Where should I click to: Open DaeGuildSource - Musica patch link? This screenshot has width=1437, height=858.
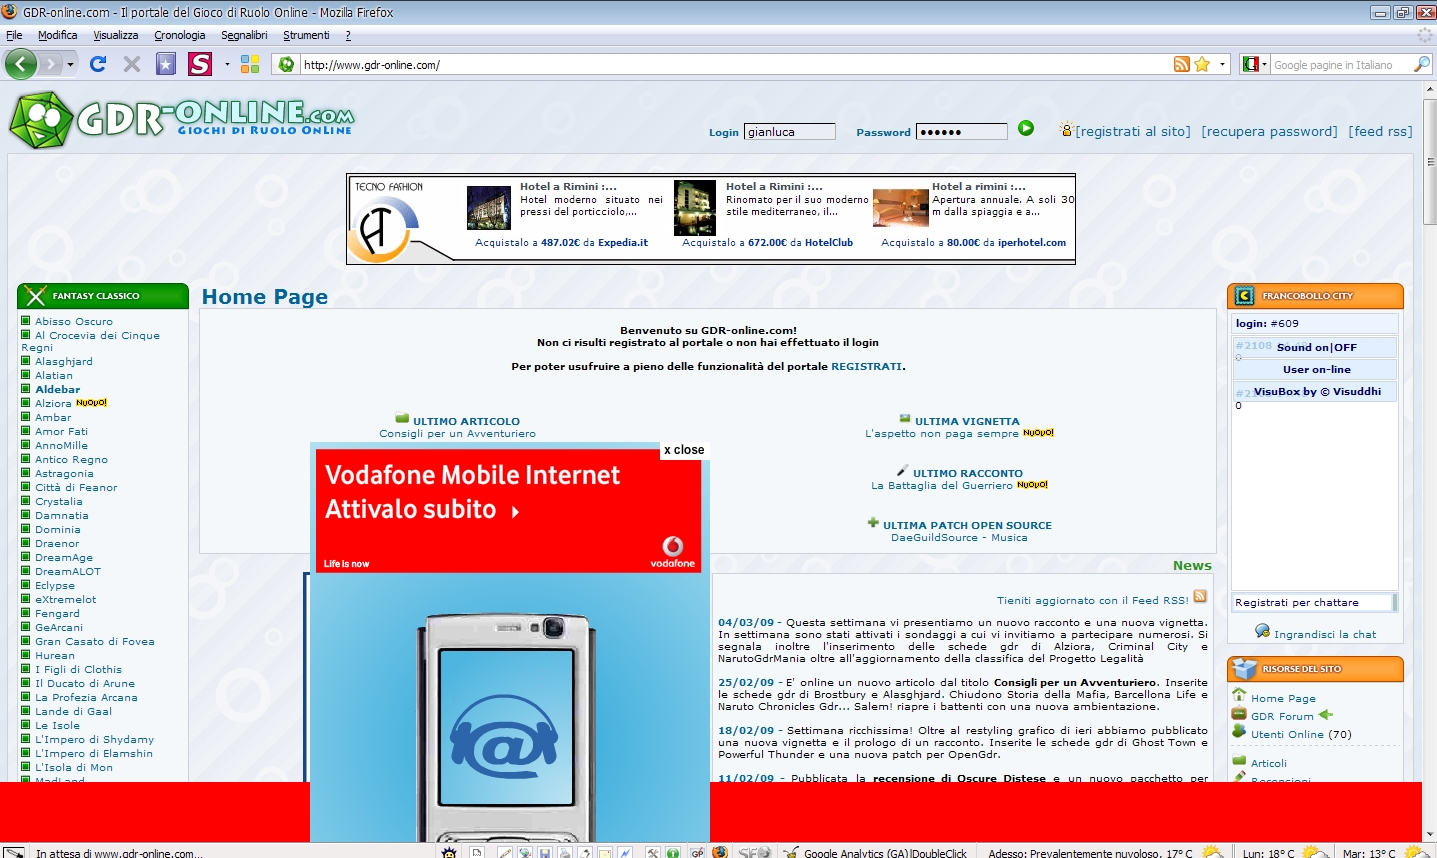click(x=959, y=537)
